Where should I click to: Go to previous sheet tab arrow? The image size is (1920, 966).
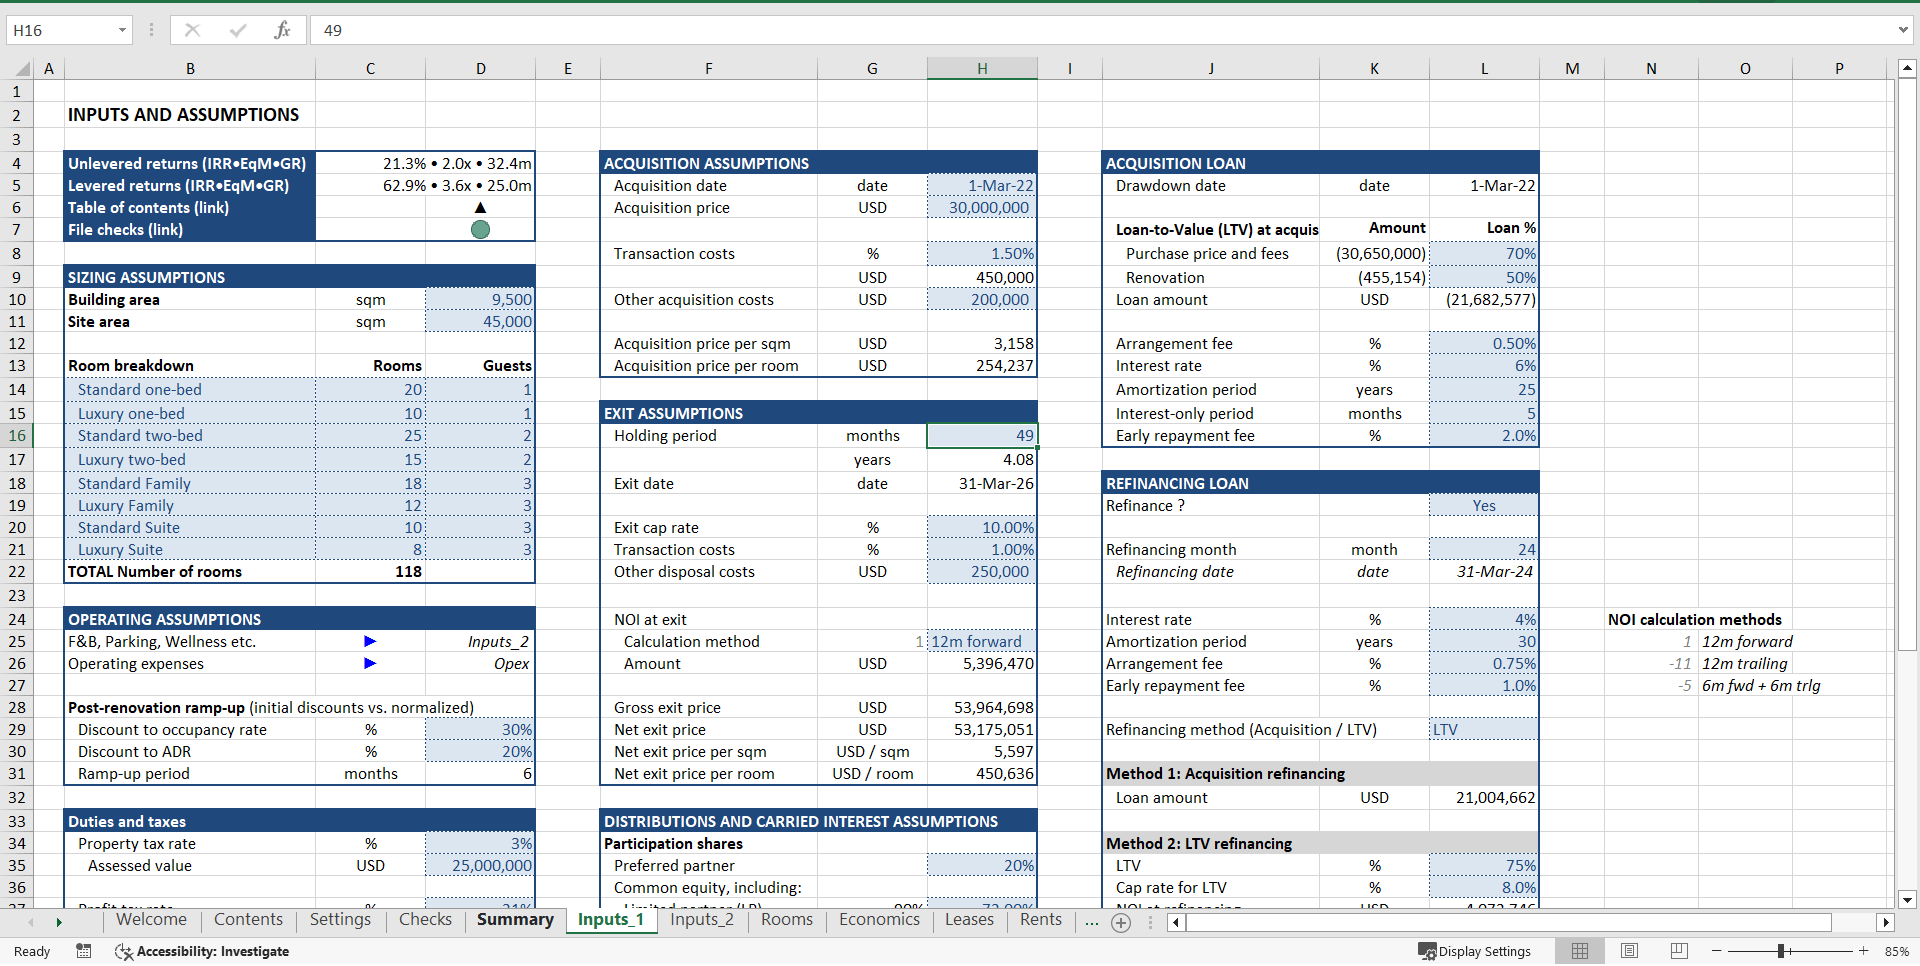[31, 922]
